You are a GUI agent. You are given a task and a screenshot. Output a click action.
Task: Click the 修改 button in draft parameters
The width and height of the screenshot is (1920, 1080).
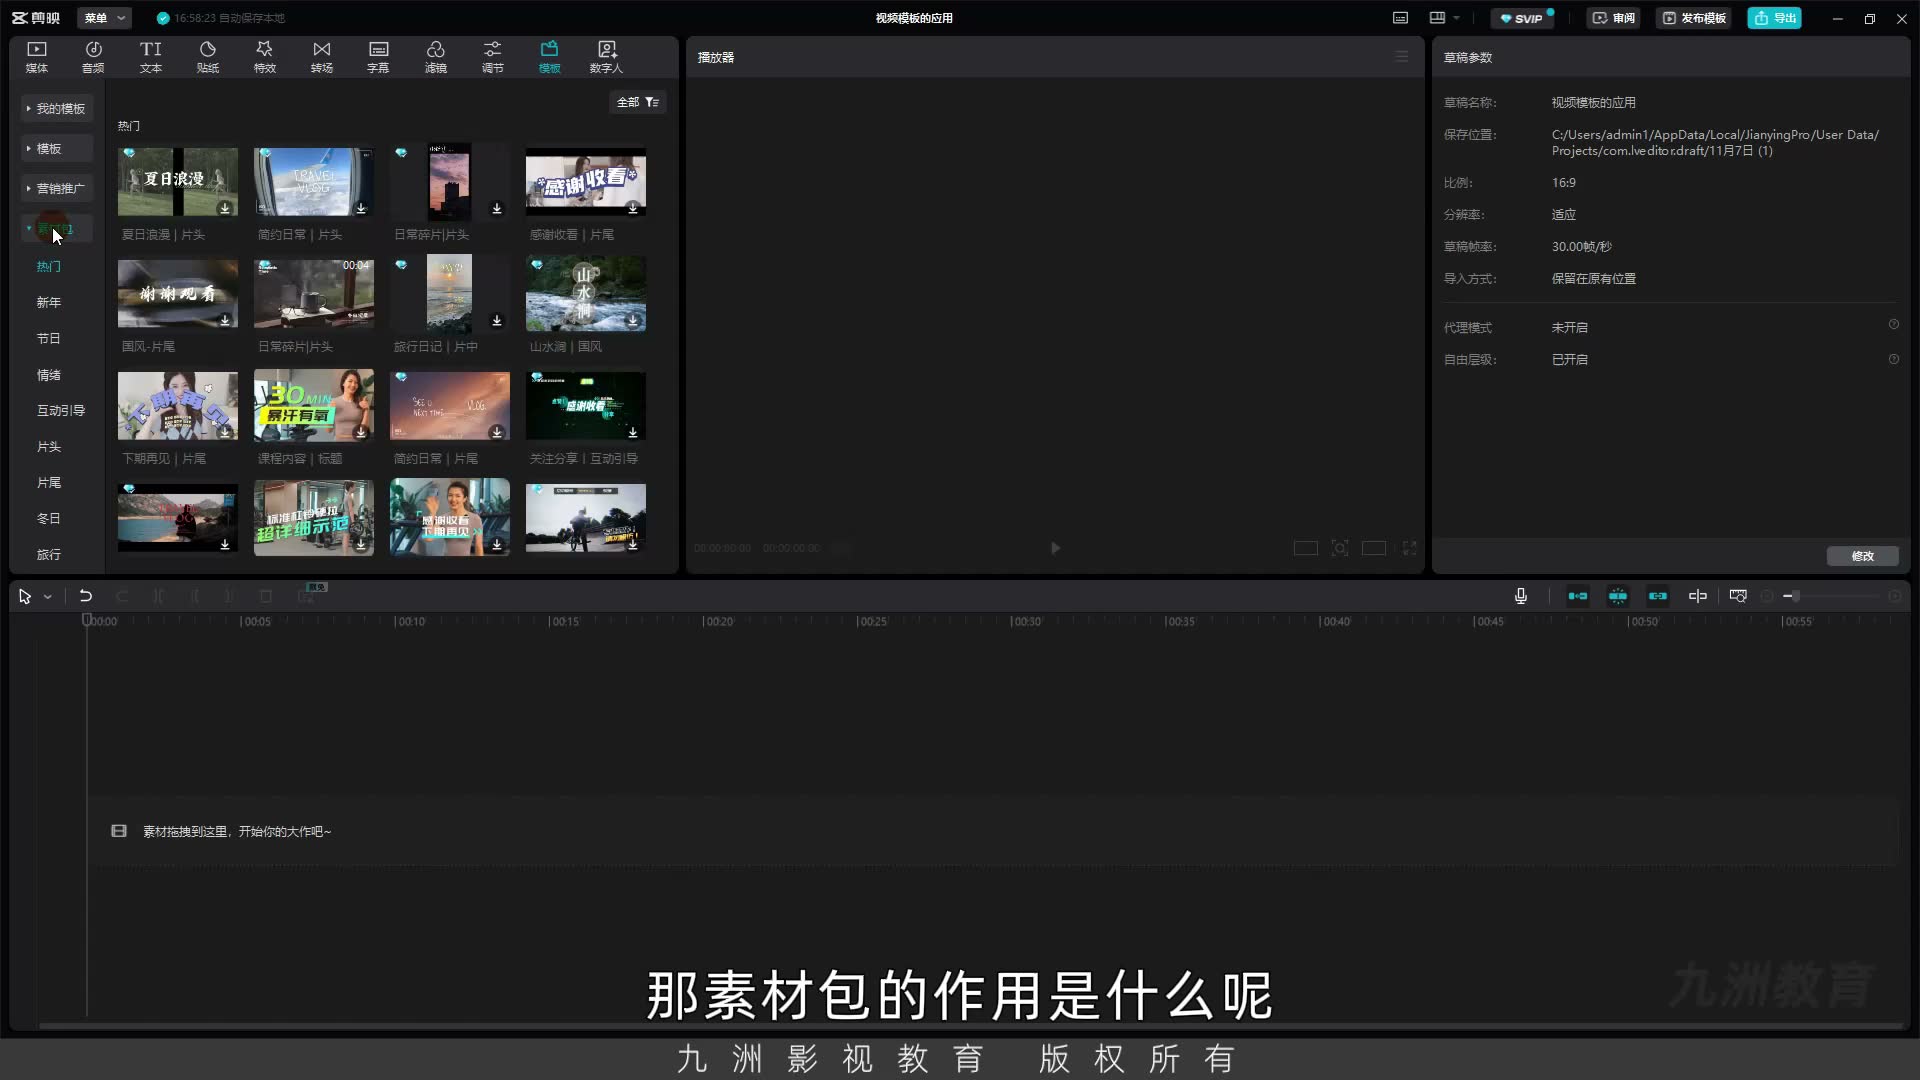(1862, 556)
